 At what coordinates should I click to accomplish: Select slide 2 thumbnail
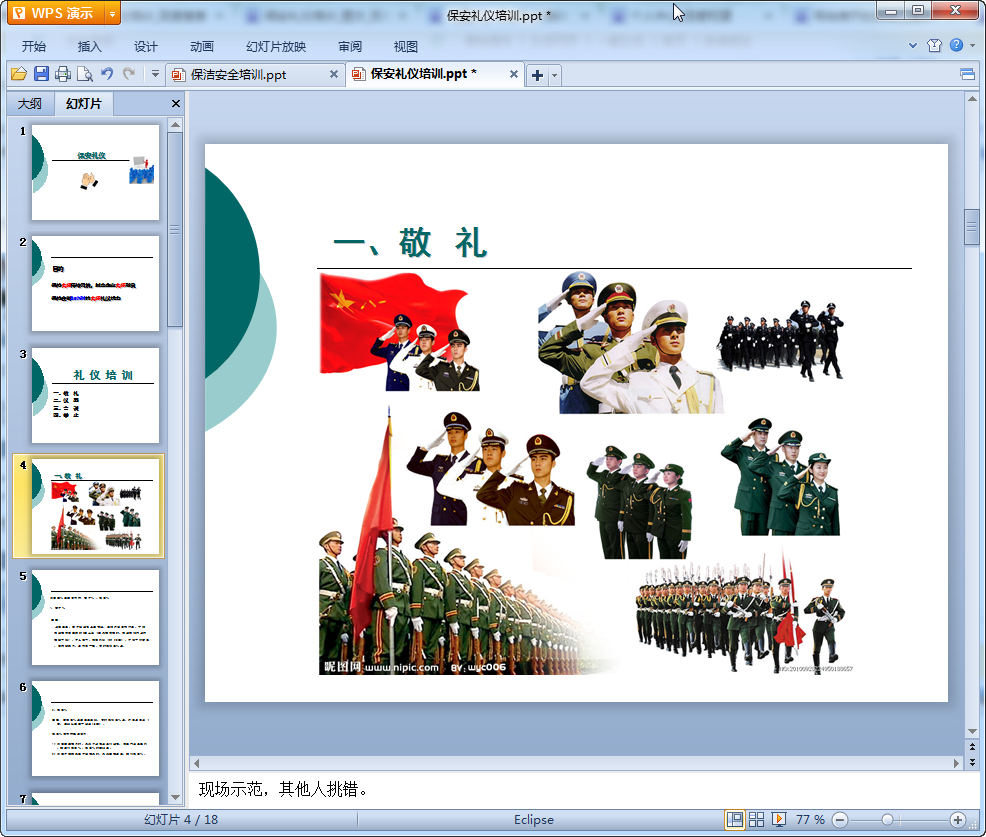pyautogui.click(x=96, y=284)
